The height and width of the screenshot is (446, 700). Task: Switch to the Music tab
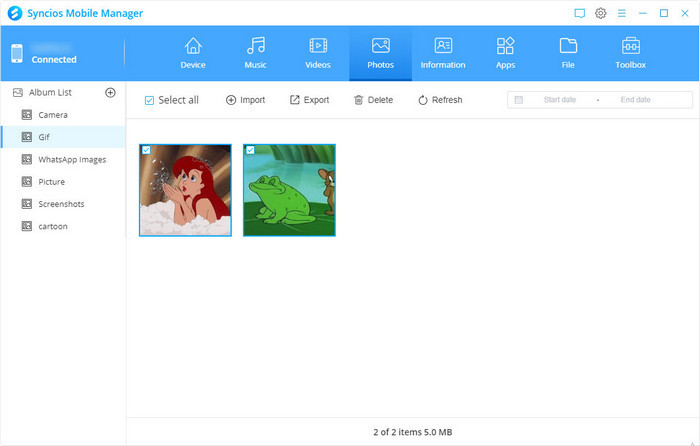tap(255, 53)
